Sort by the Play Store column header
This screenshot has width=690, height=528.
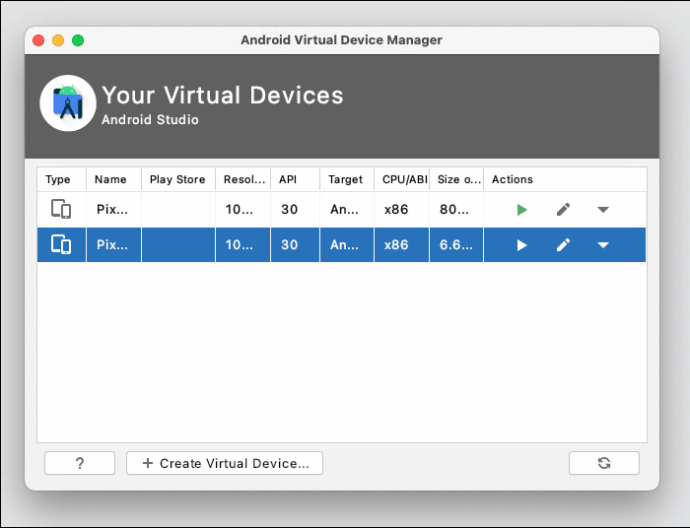click(x=177, y=180)
